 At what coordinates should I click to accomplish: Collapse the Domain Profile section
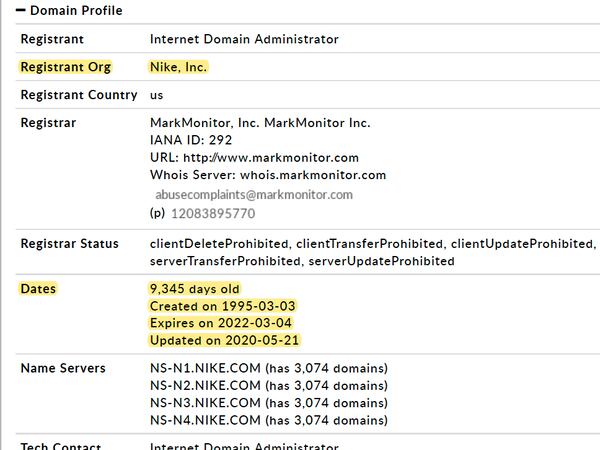pos(21,11)
